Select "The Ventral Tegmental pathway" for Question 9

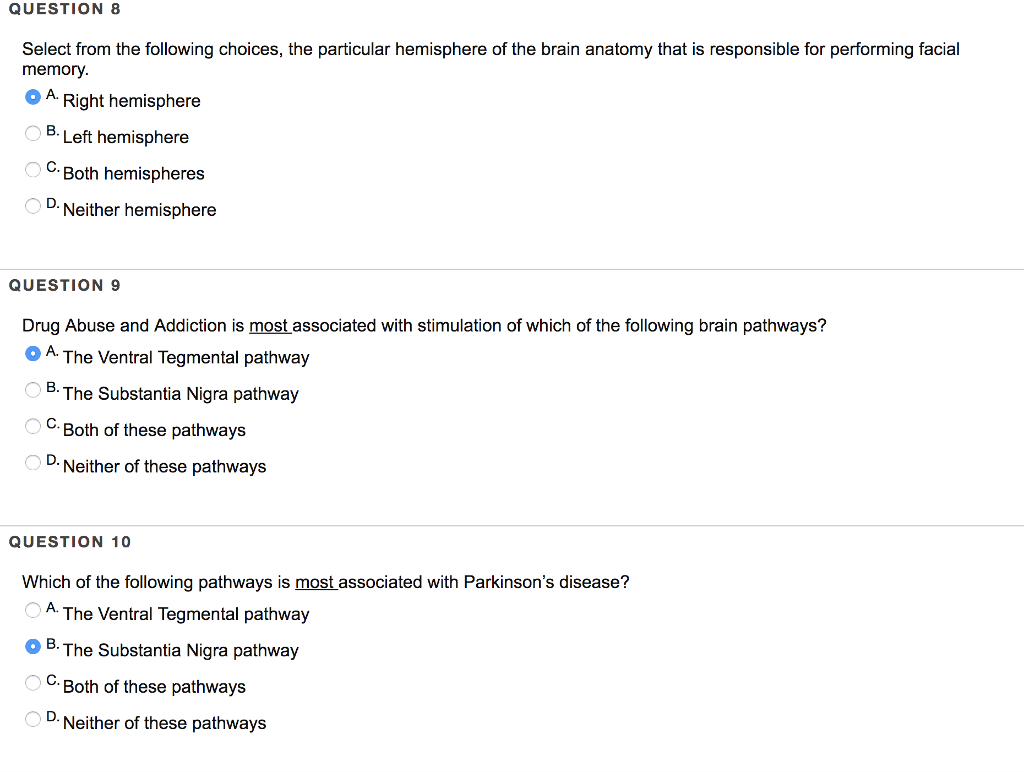tap(32, 353)
